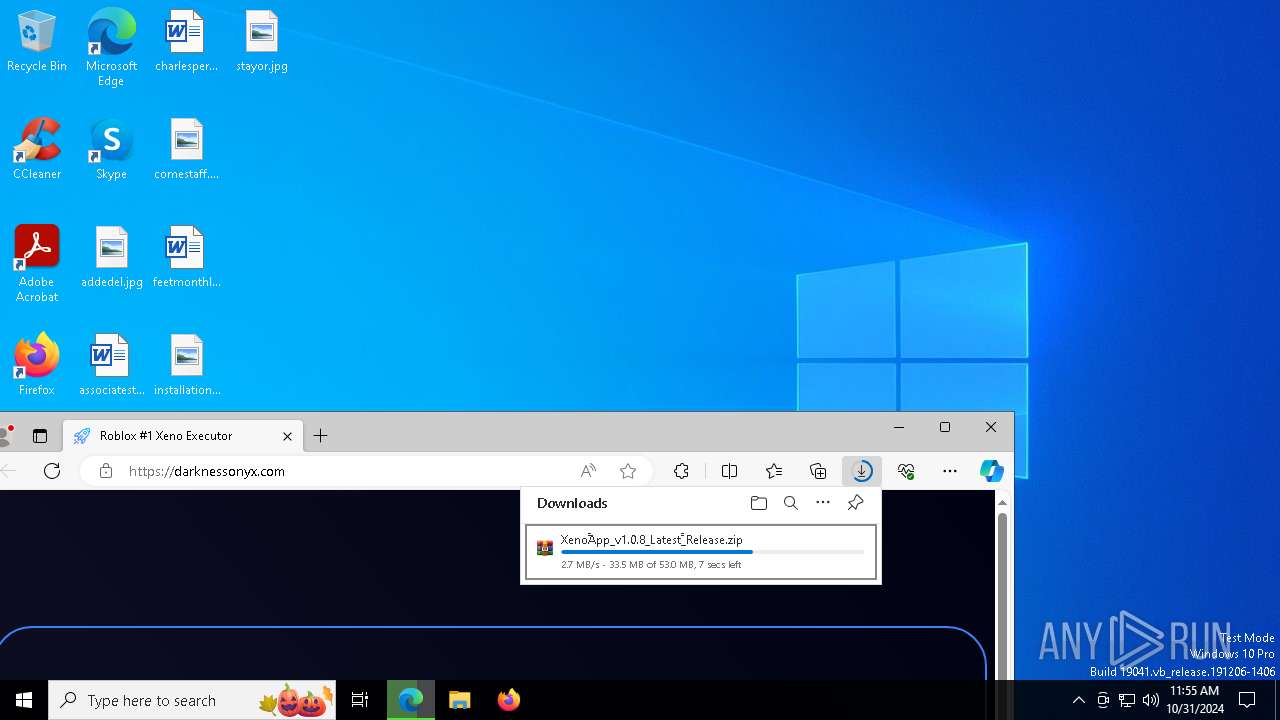Show hidden system tray icons
Image resolution: width=1280 pixels, height=720 pixels.
[1078, 700]
